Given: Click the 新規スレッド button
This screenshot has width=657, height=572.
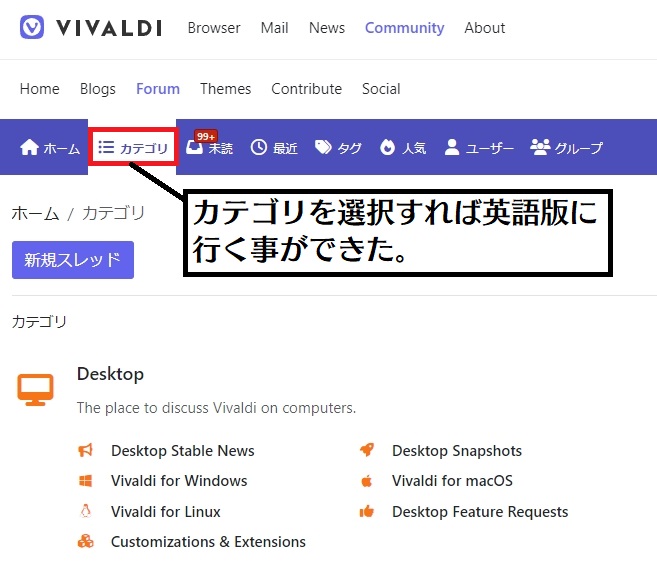Looking at the screenshot, I should 73,260.
